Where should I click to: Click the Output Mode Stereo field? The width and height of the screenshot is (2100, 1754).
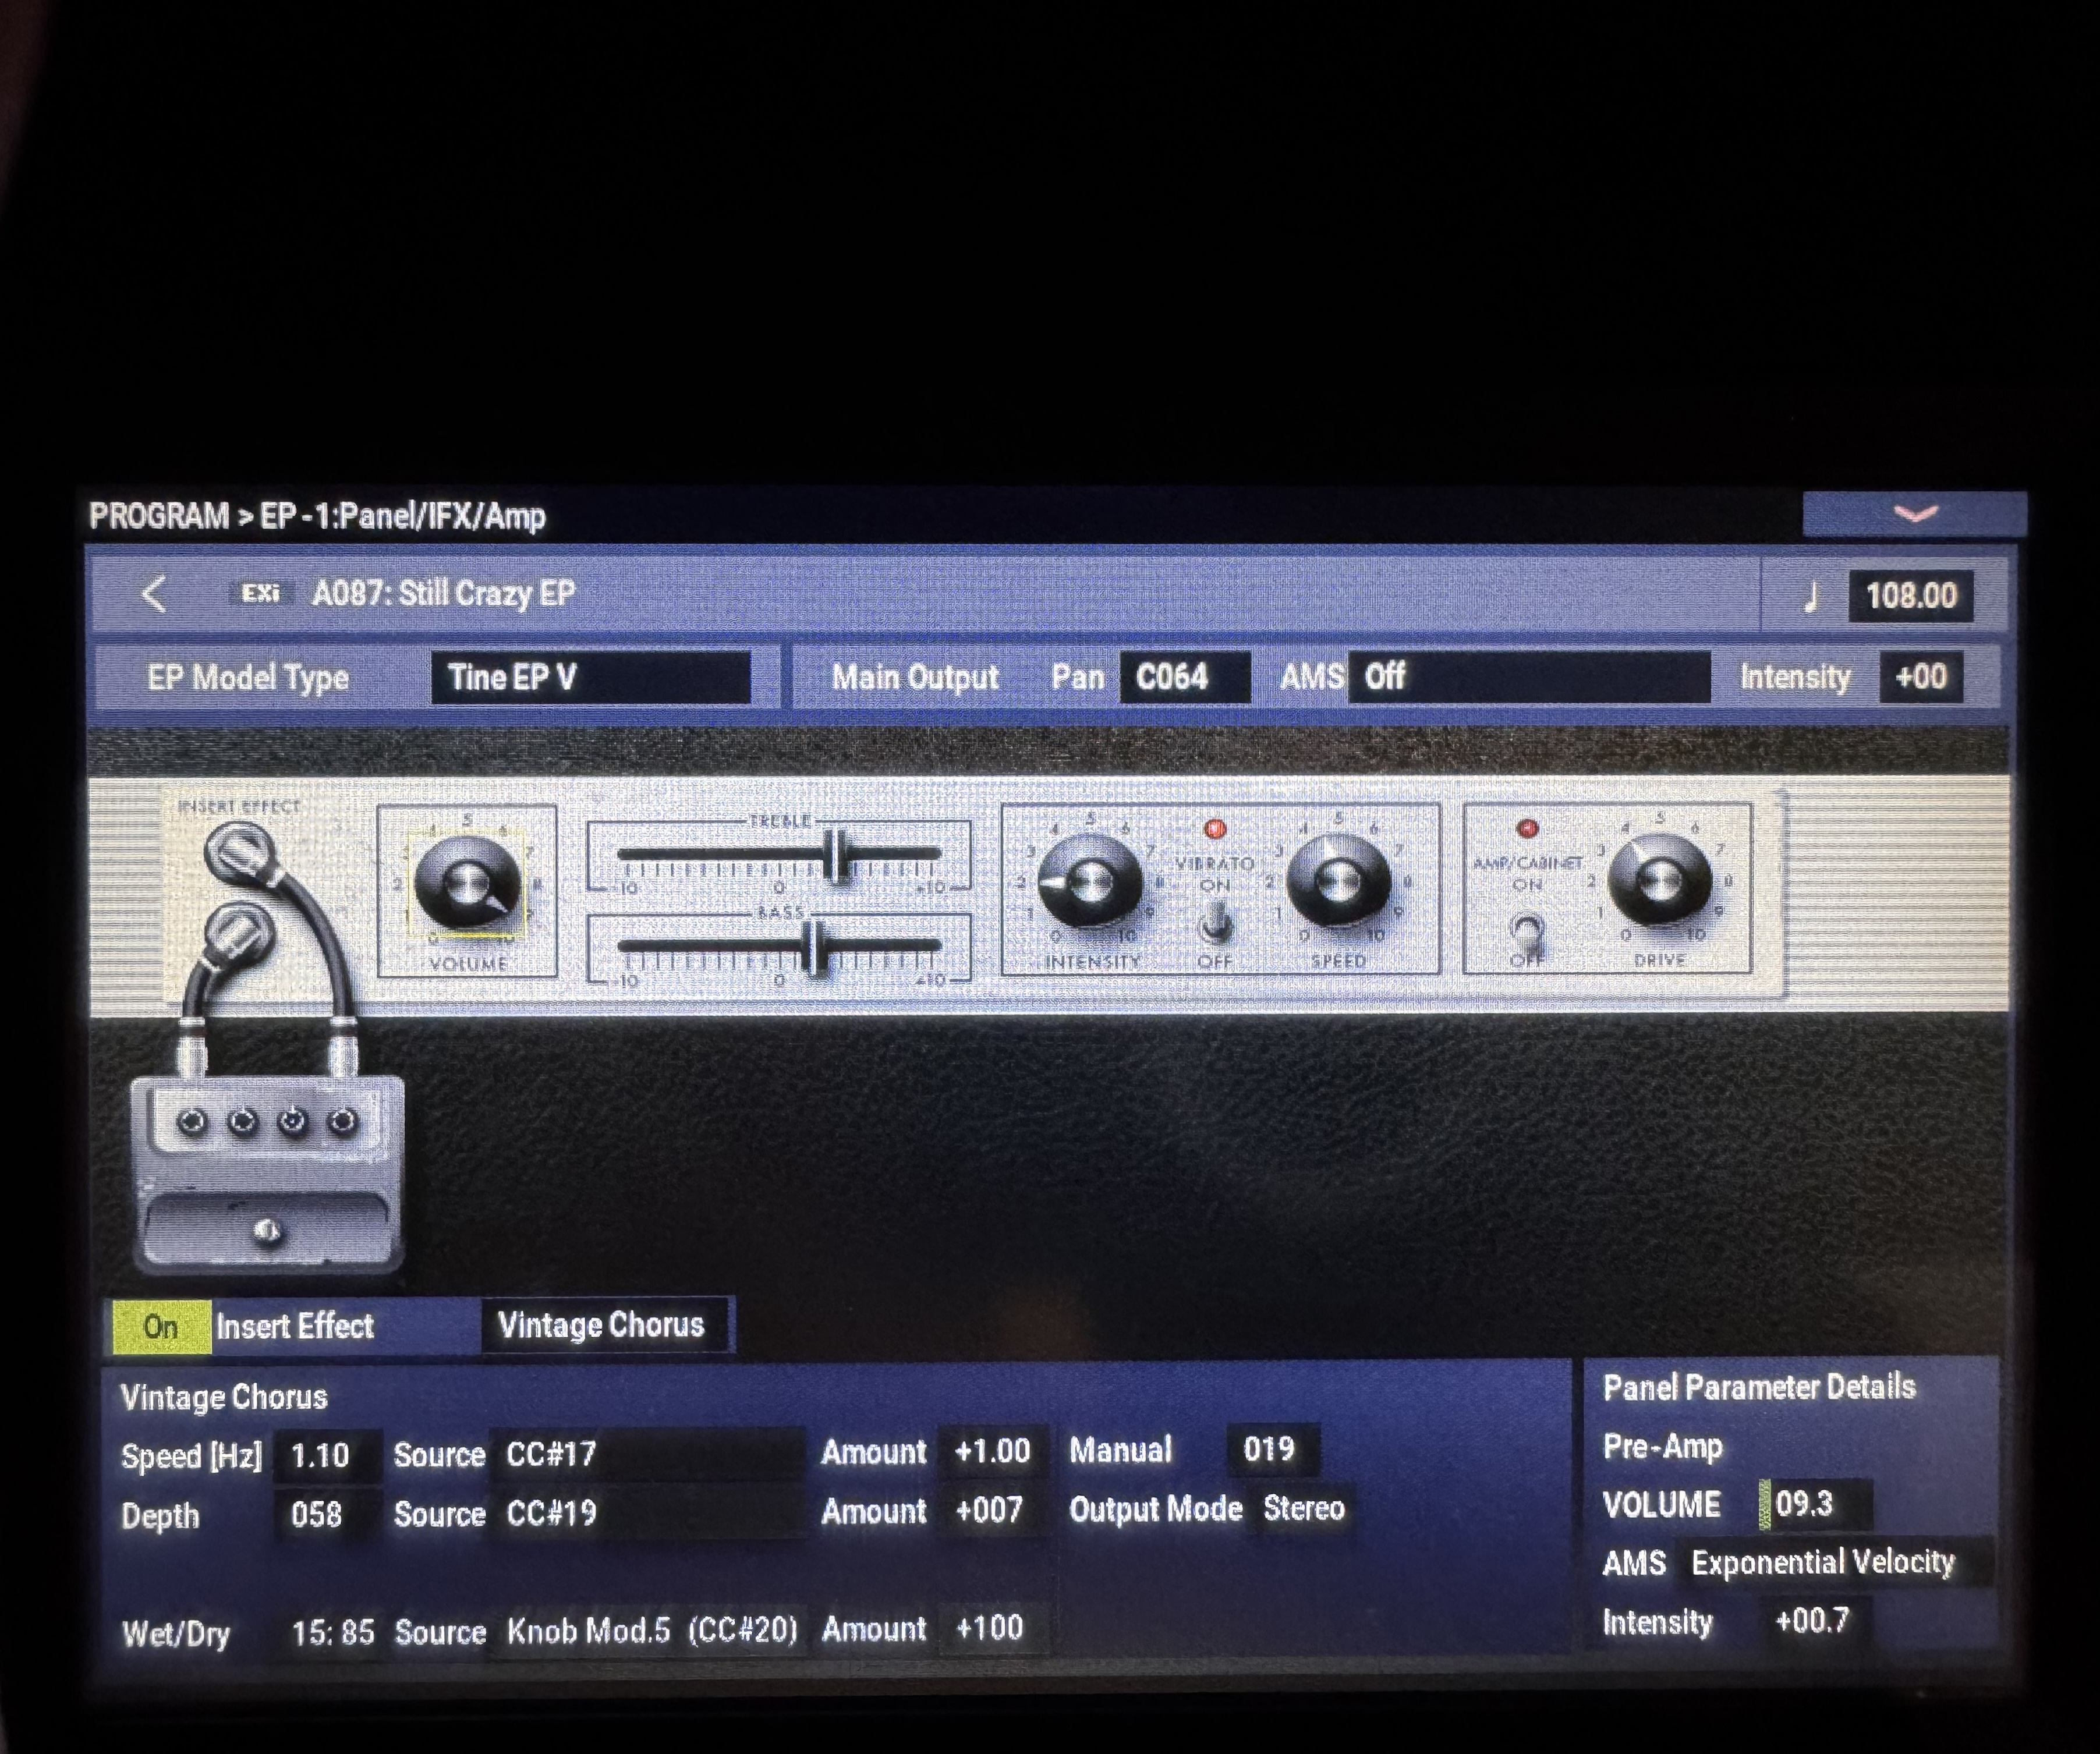click(x=1303, y=1508)
